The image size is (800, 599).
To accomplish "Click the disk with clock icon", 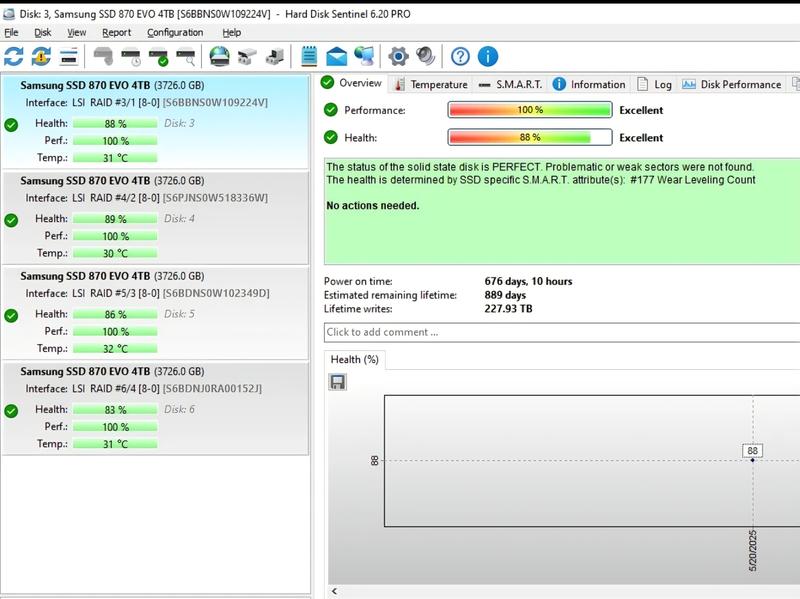I will pyautogui.click(x=131, y=56).
